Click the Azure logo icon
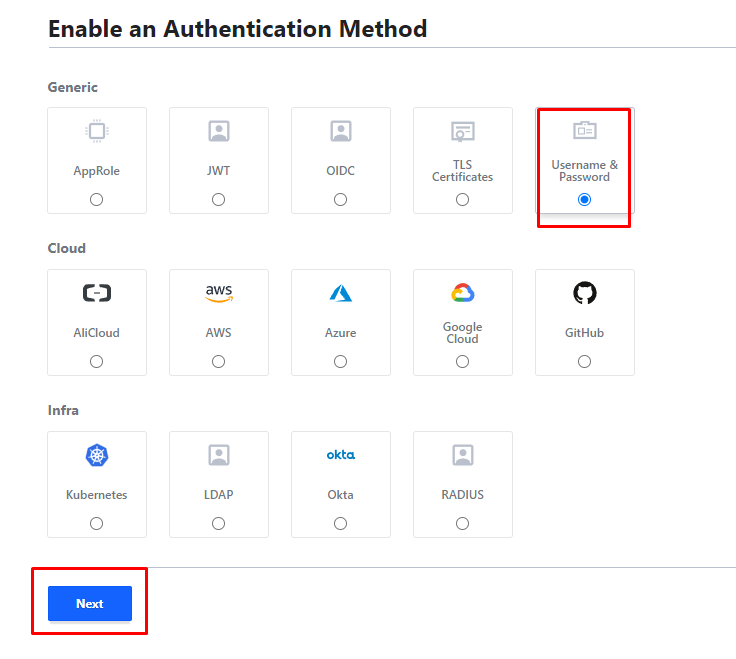The image size is (736, 659). tap(341, 293)
